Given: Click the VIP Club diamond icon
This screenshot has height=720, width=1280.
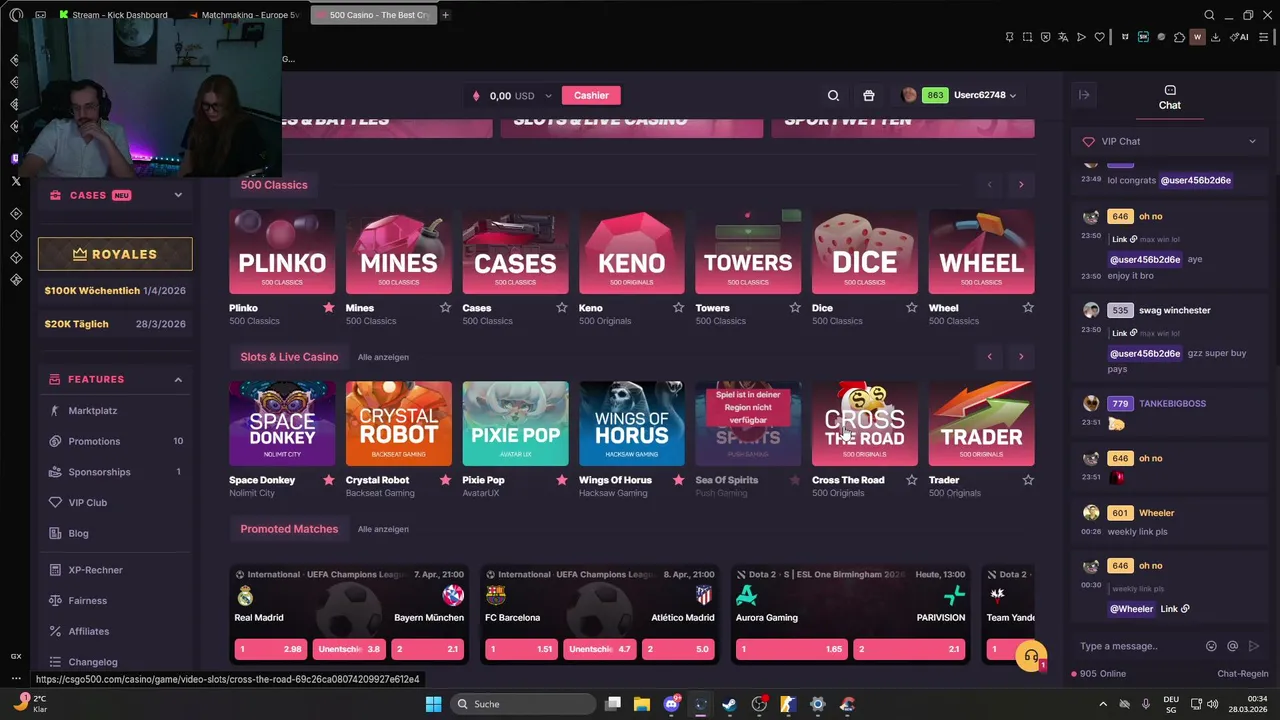Looking at the screenshot, I should [x=55, y=502].
